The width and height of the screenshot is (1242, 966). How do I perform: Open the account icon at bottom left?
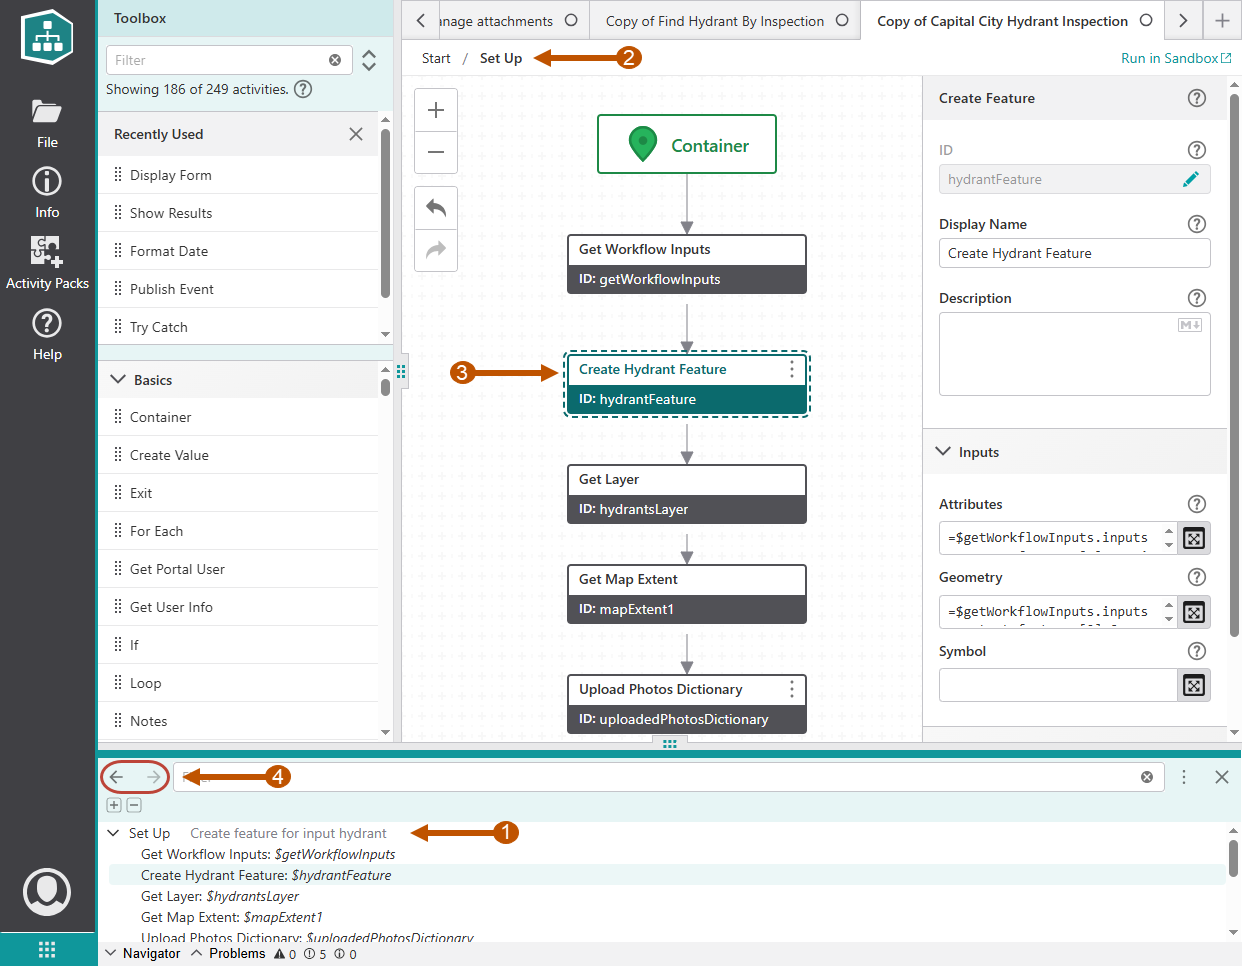pyautogui.click(x=47, y=892)
